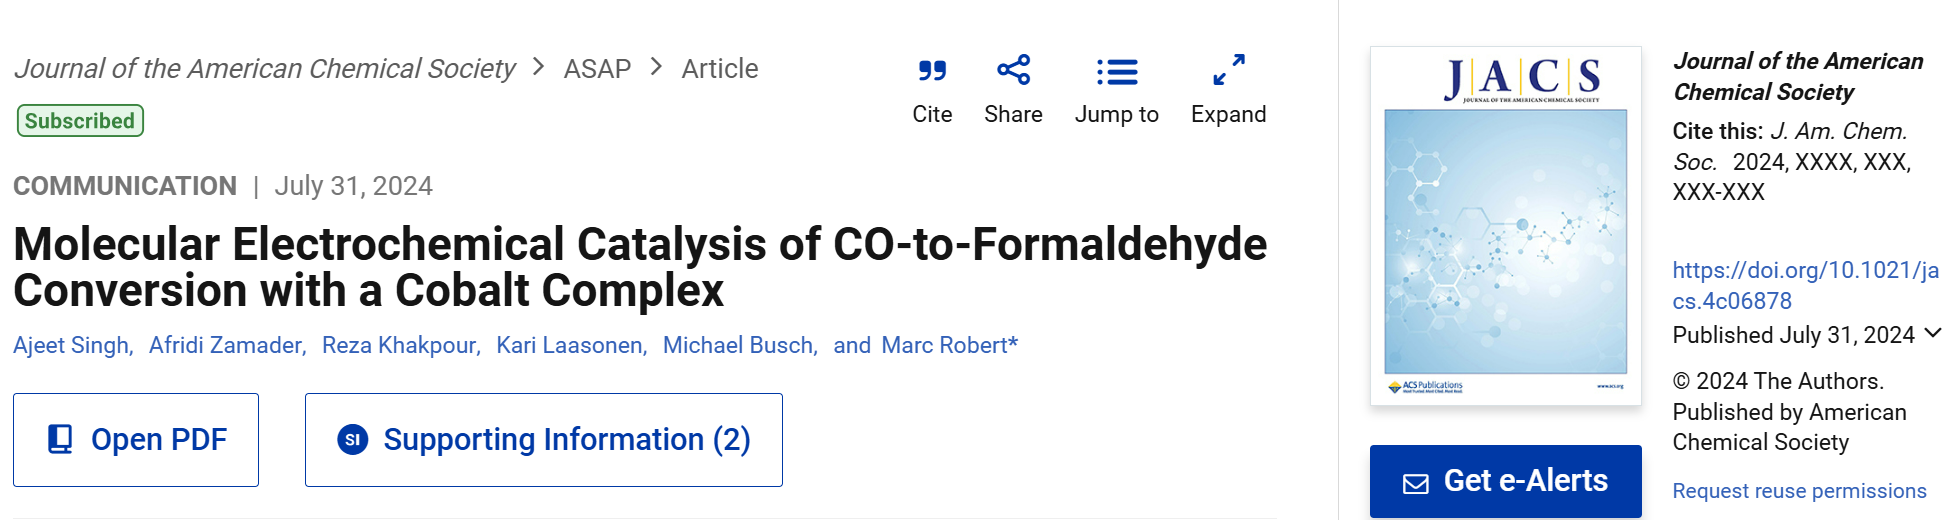The height and width of the screenshot is (520, 1953).
Task: Open the Jump to list icon
Action: (x=1117, y=72)
